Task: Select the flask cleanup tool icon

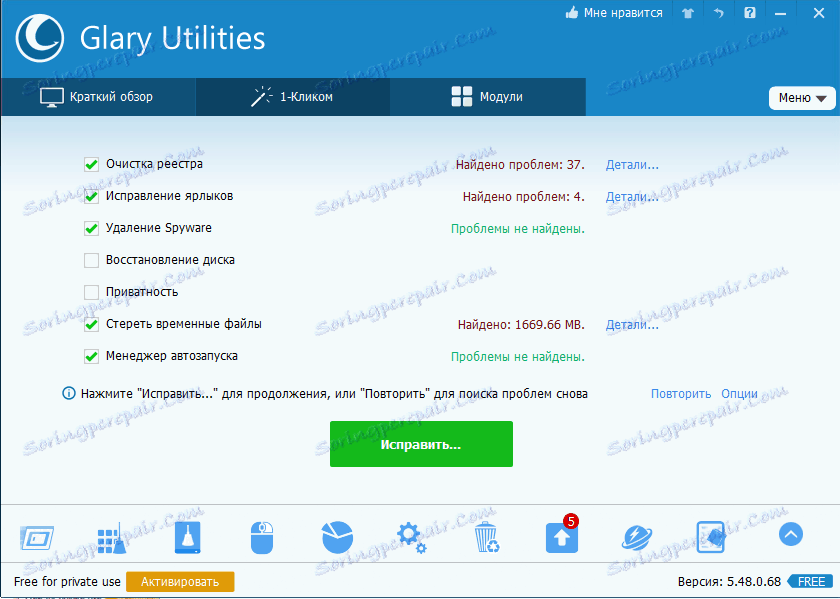Action: 186,537
